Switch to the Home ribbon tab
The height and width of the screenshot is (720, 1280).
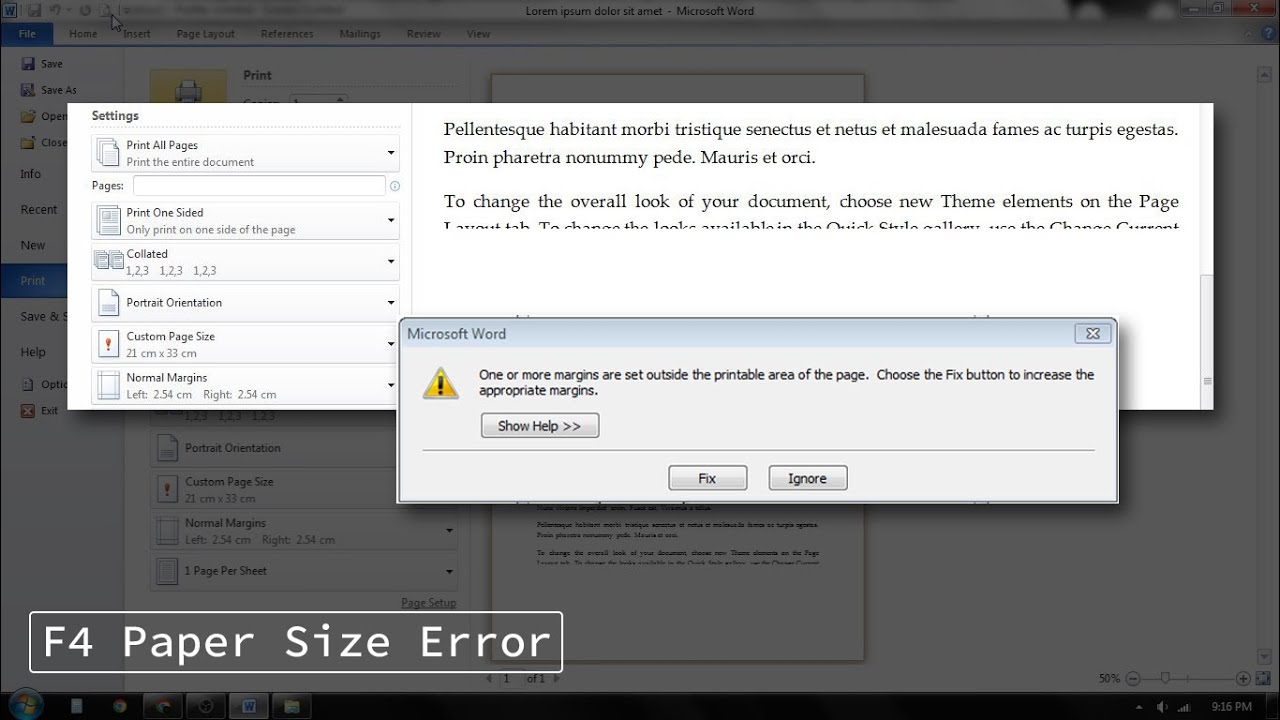click(x=83, y=34)
